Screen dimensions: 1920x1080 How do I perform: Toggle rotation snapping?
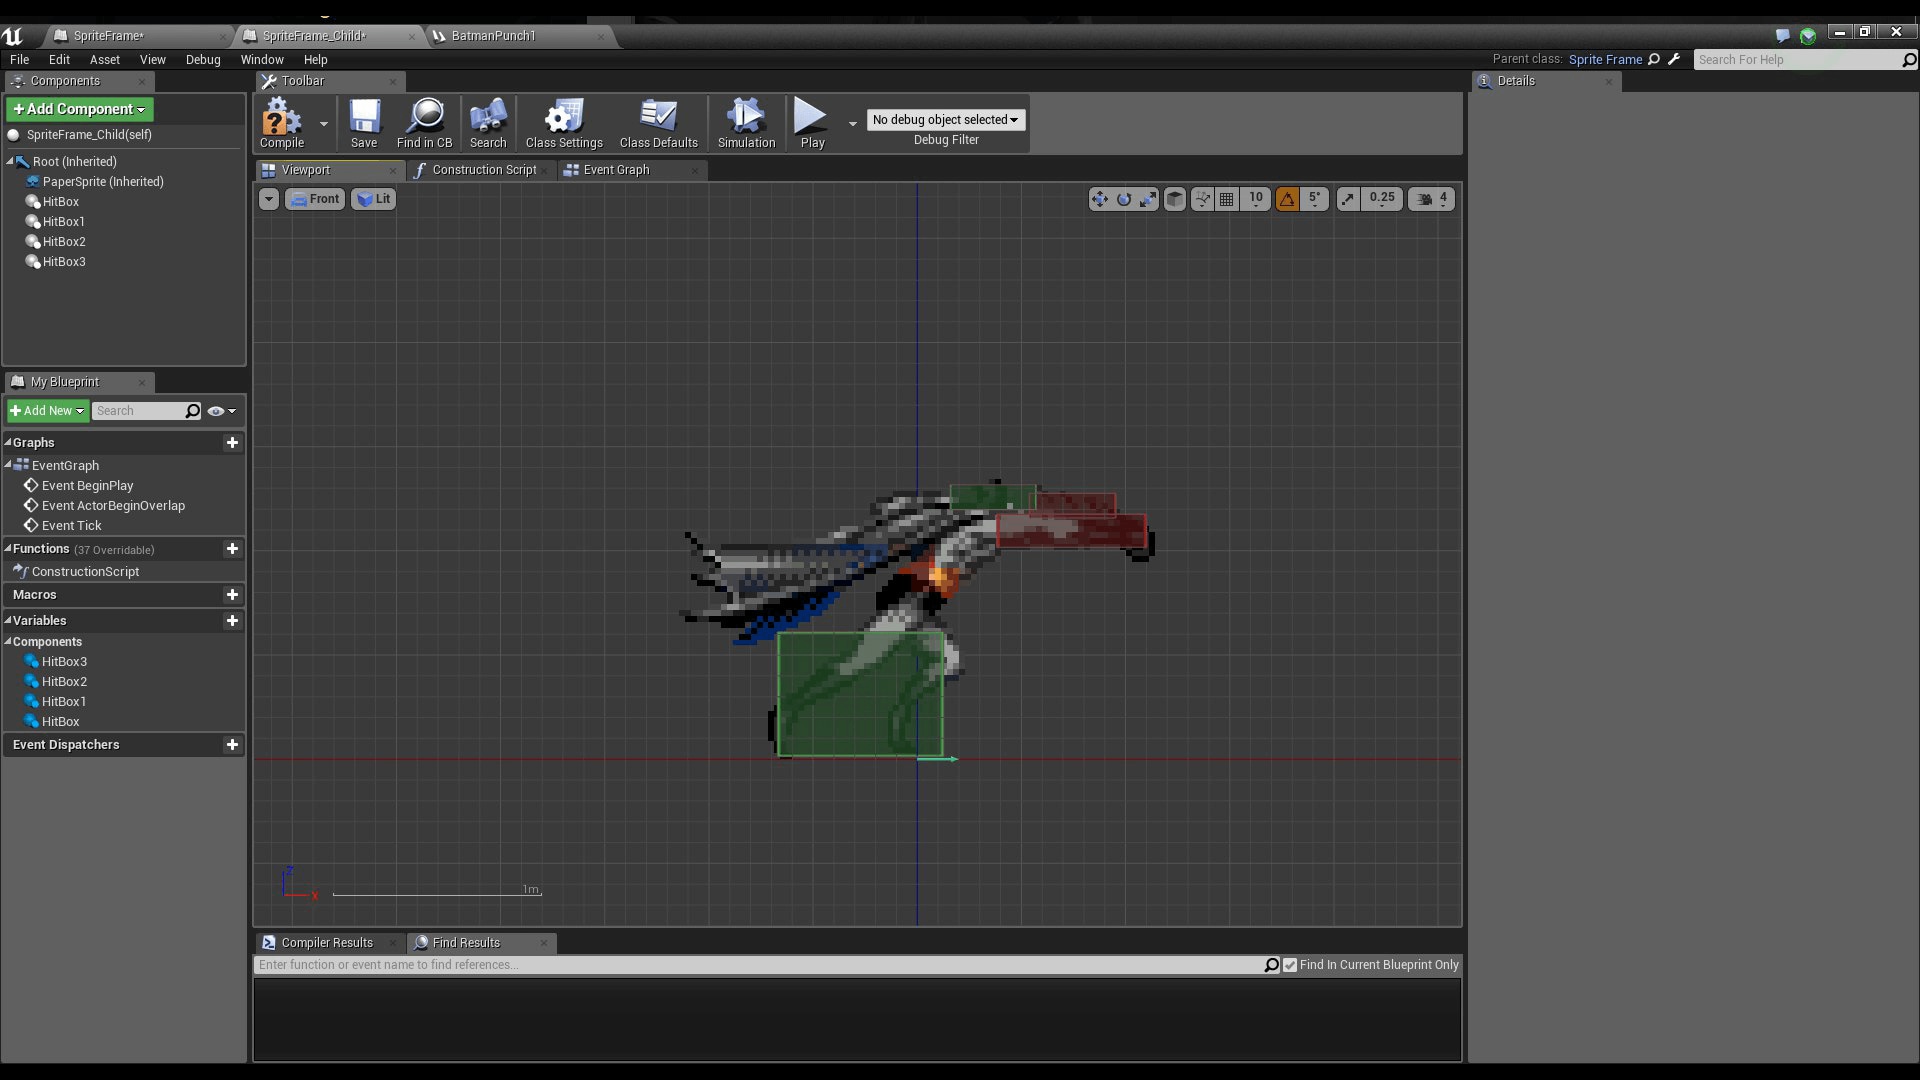point(1287,199)
